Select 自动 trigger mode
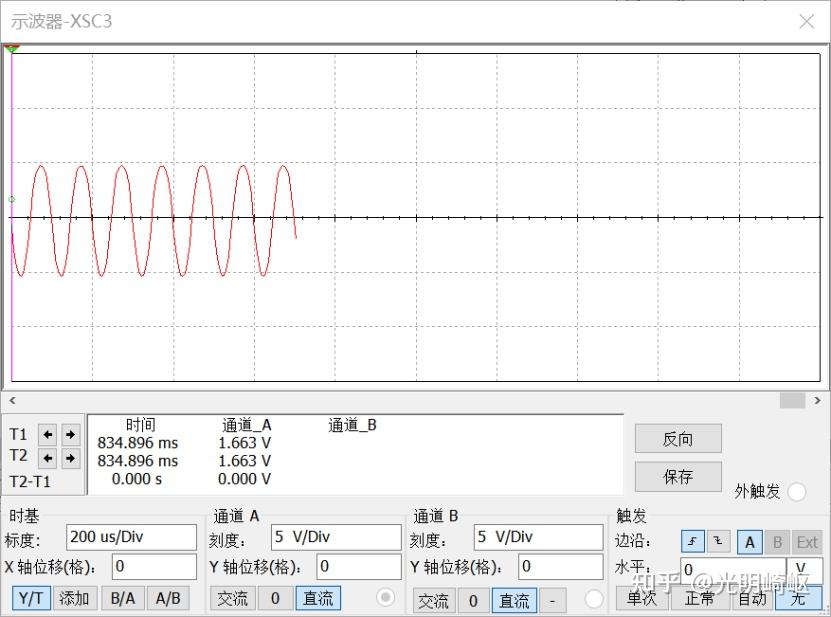This screenshot has width=831, height=617. pyautogui.click(x=753, y=599)
